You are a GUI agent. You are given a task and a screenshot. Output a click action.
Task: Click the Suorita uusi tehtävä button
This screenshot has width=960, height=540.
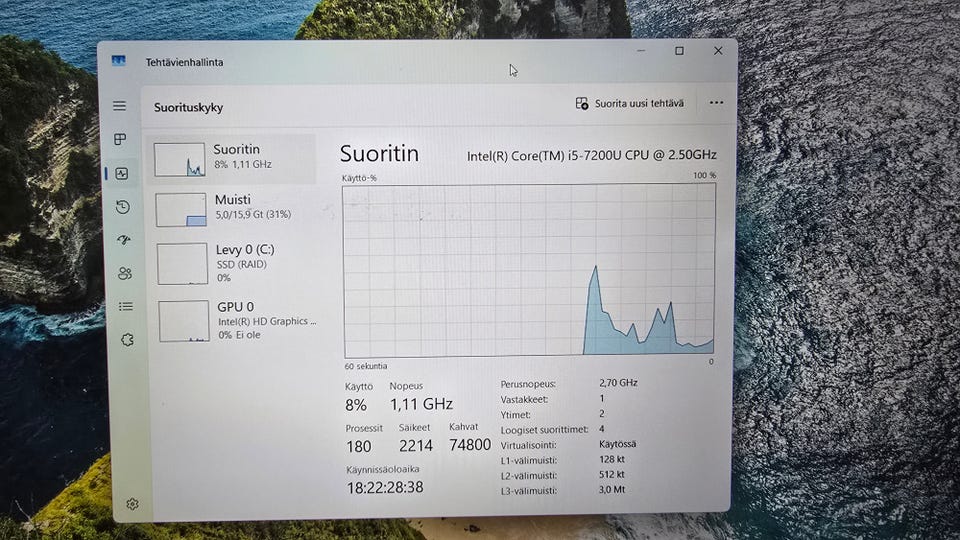click(x=629, y=103)
